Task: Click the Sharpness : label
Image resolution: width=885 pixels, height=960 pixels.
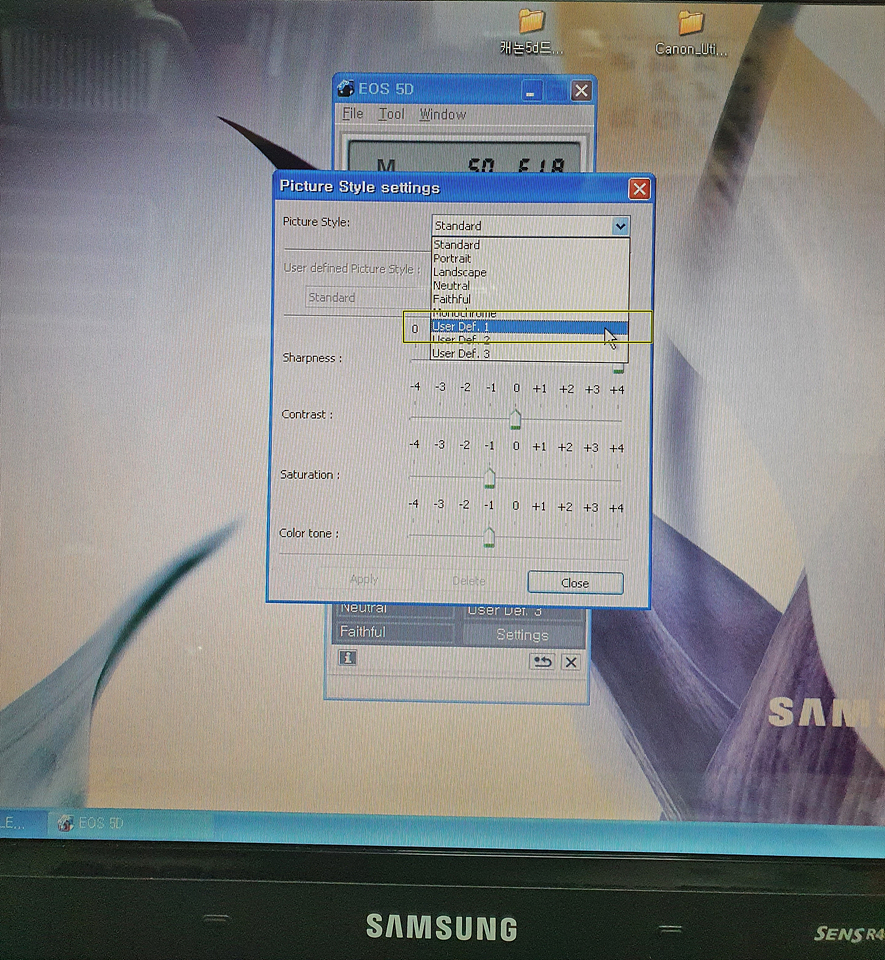Action: 312,358
